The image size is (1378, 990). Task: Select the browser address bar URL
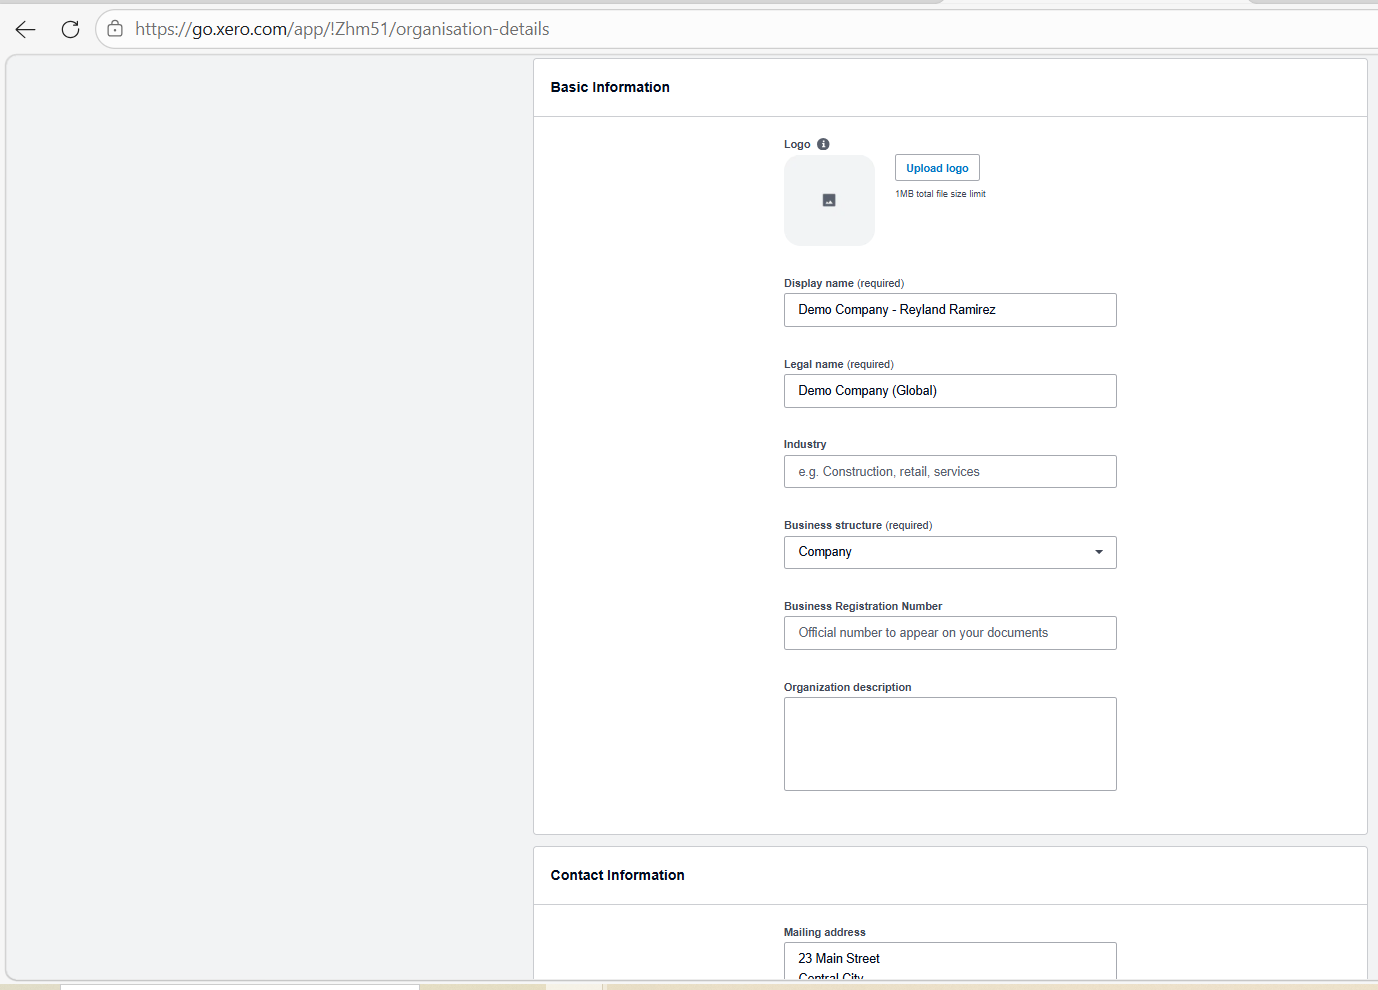click(342, 29)
